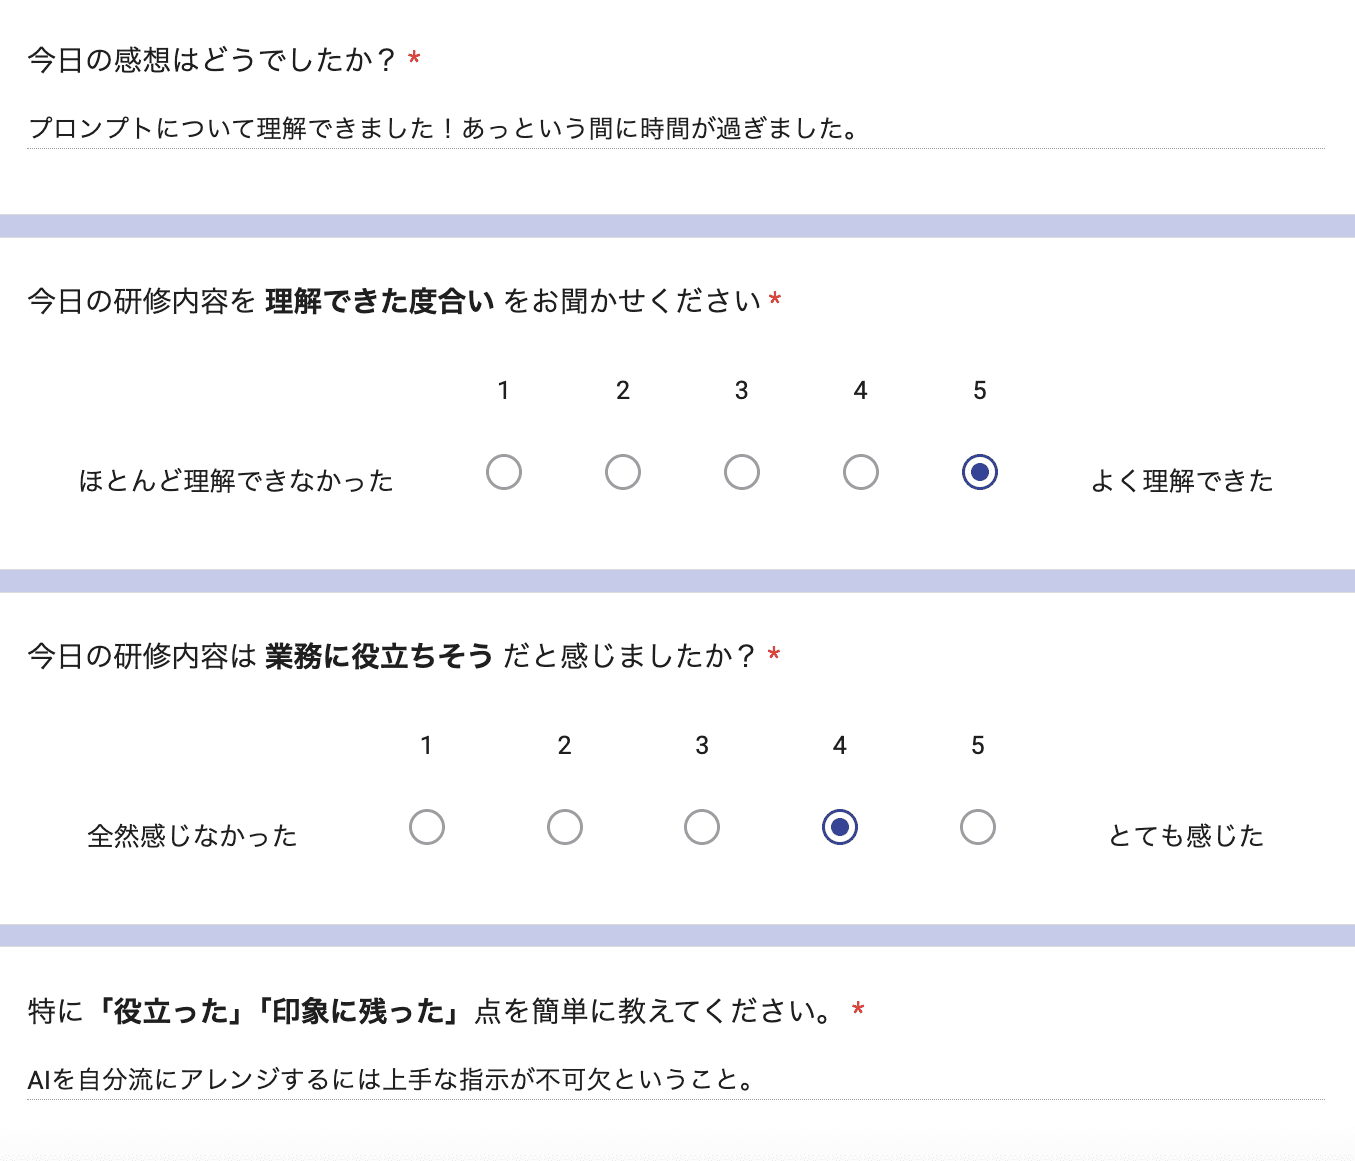Viewport: 1355px width, 1161px height.
Task: Select rating 4 on the comprehension scale
Action: 859,471
